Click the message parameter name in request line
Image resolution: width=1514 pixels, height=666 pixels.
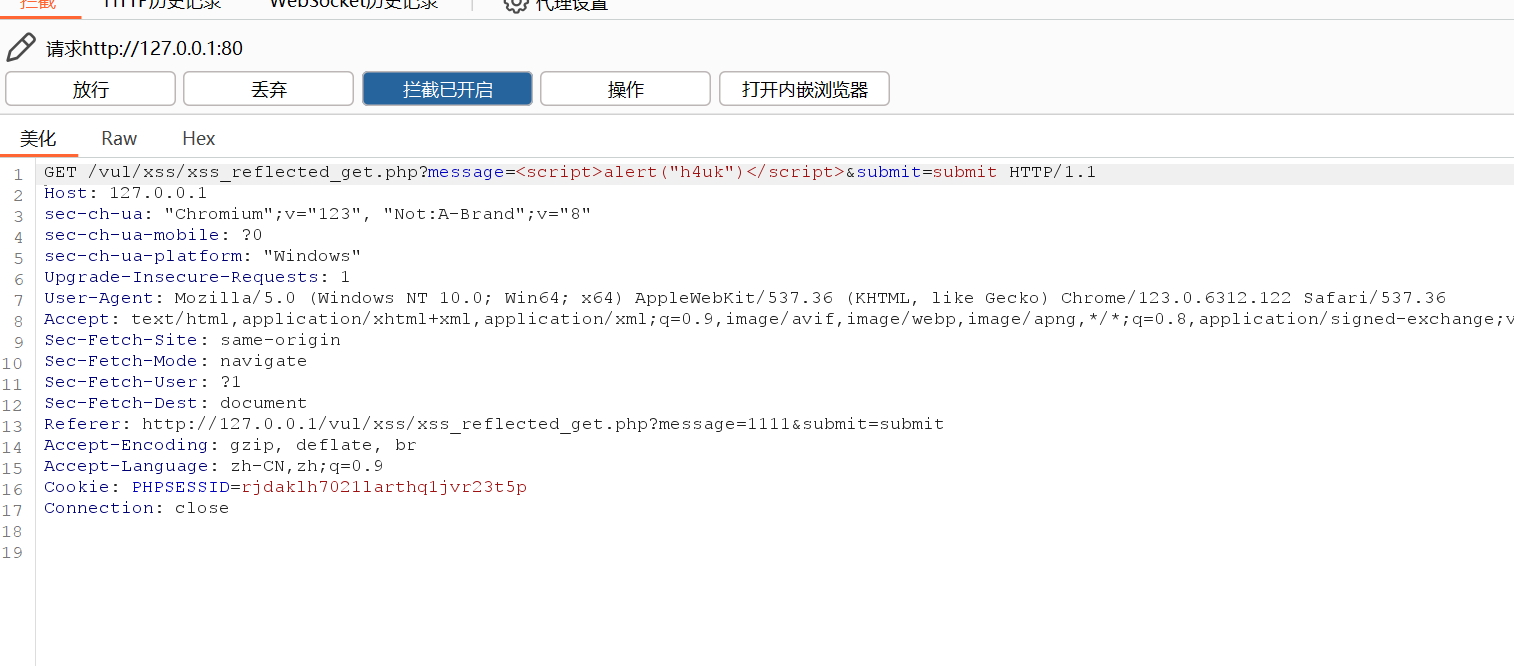pyautogui.click(x=466, y=172)
